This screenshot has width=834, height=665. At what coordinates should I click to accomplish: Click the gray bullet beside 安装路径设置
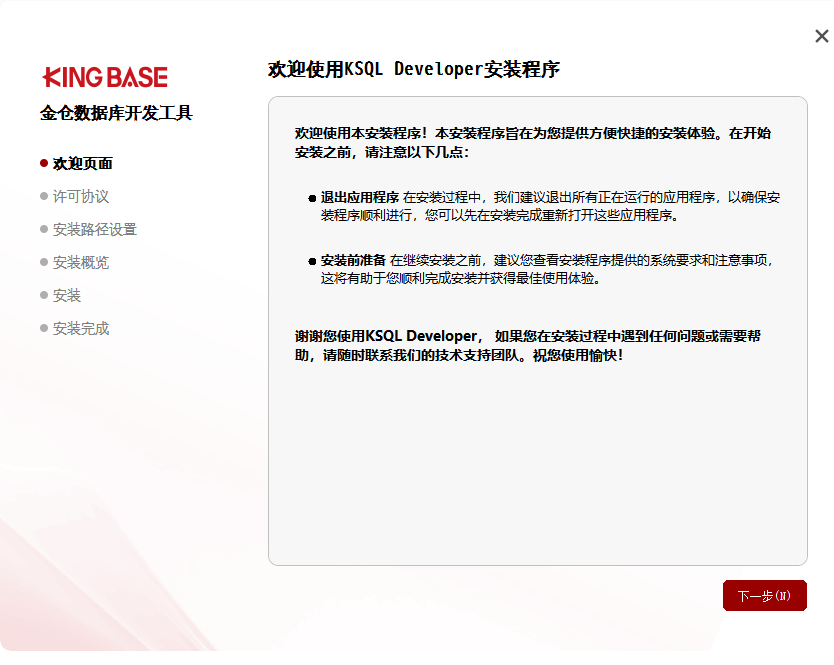44,229
